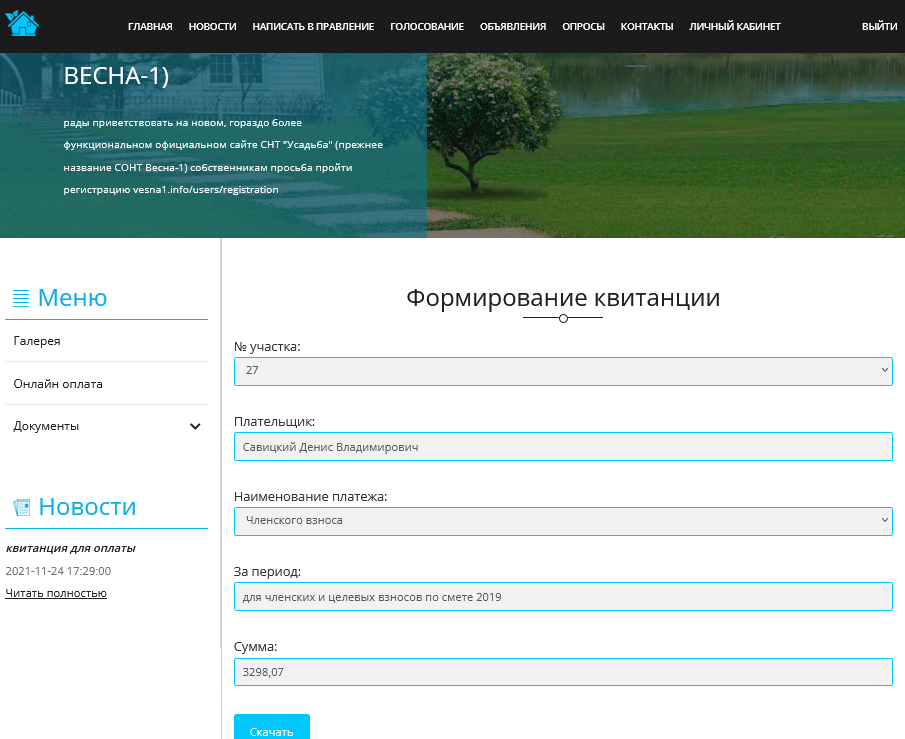Open НАПИСАТЬ В ПРАВЛЕНИЕ page
Screen dimensions: 905x739
(313, 27)
